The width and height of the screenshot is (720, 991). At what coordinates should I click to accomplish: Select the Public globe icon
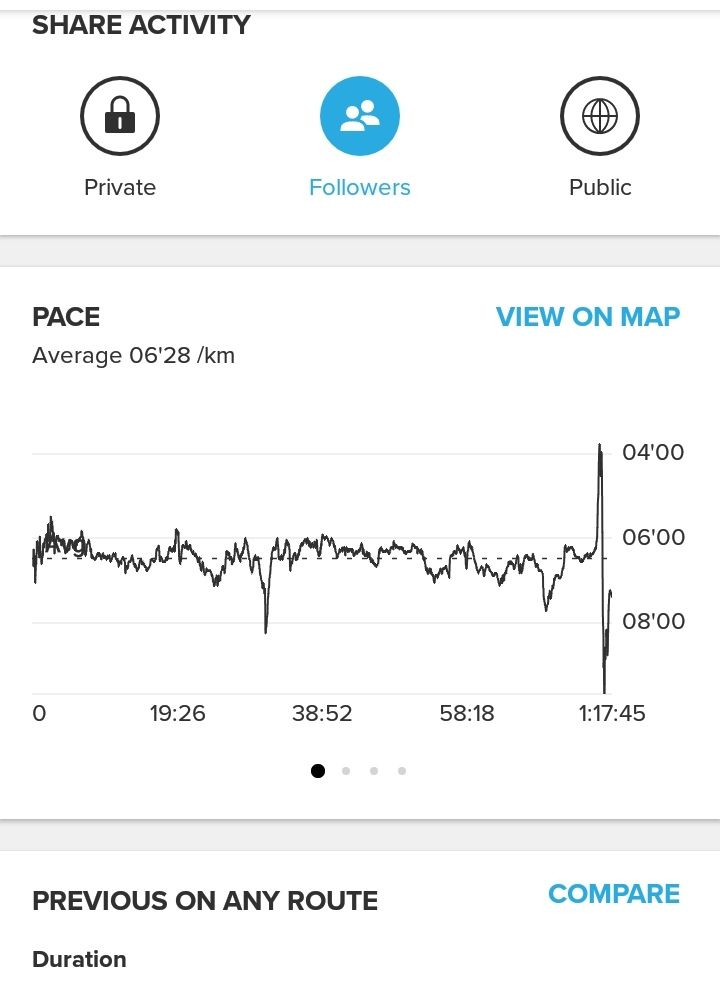click(x=600, y=116)
